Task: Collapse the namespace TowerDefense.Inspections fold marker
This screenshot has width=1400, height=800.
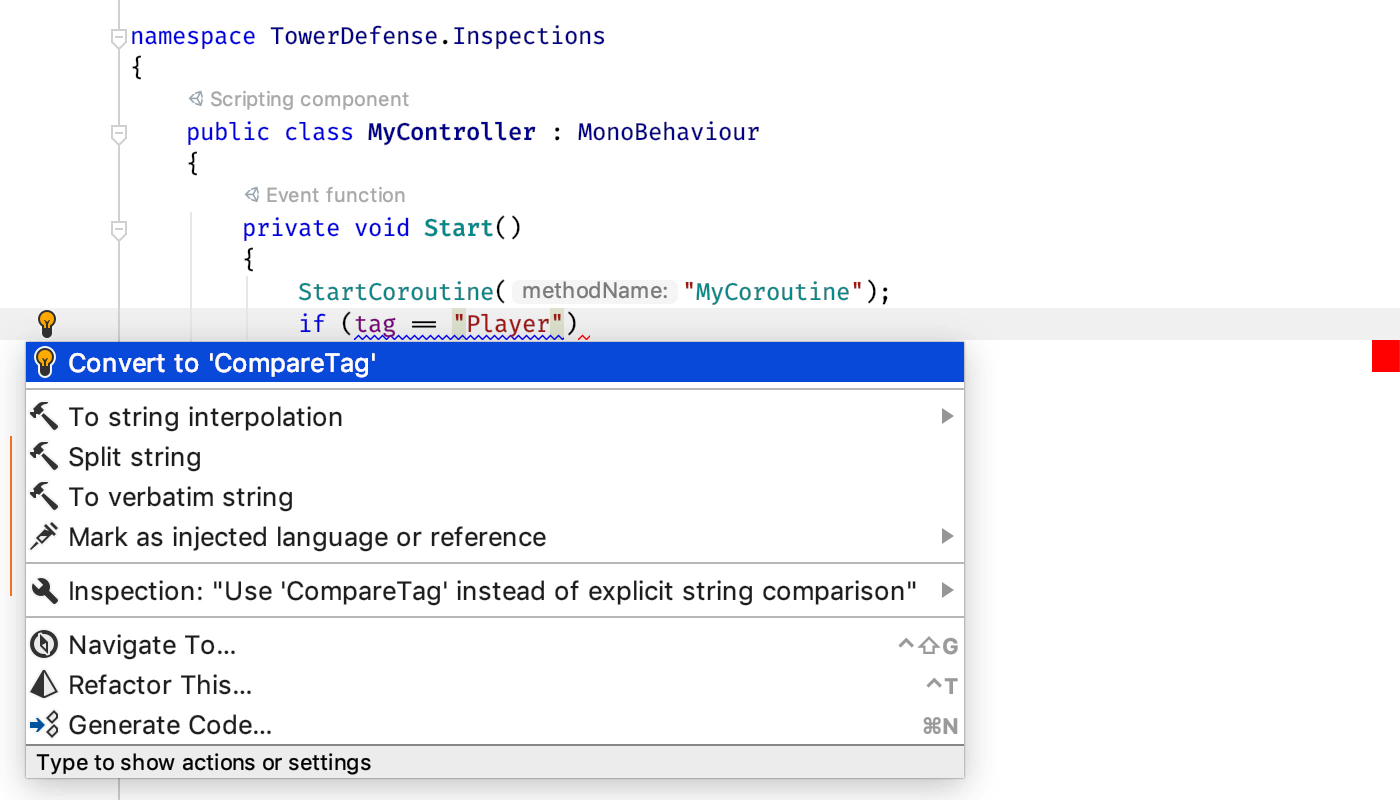Action: pyautogui.click(x=118, y=37)
